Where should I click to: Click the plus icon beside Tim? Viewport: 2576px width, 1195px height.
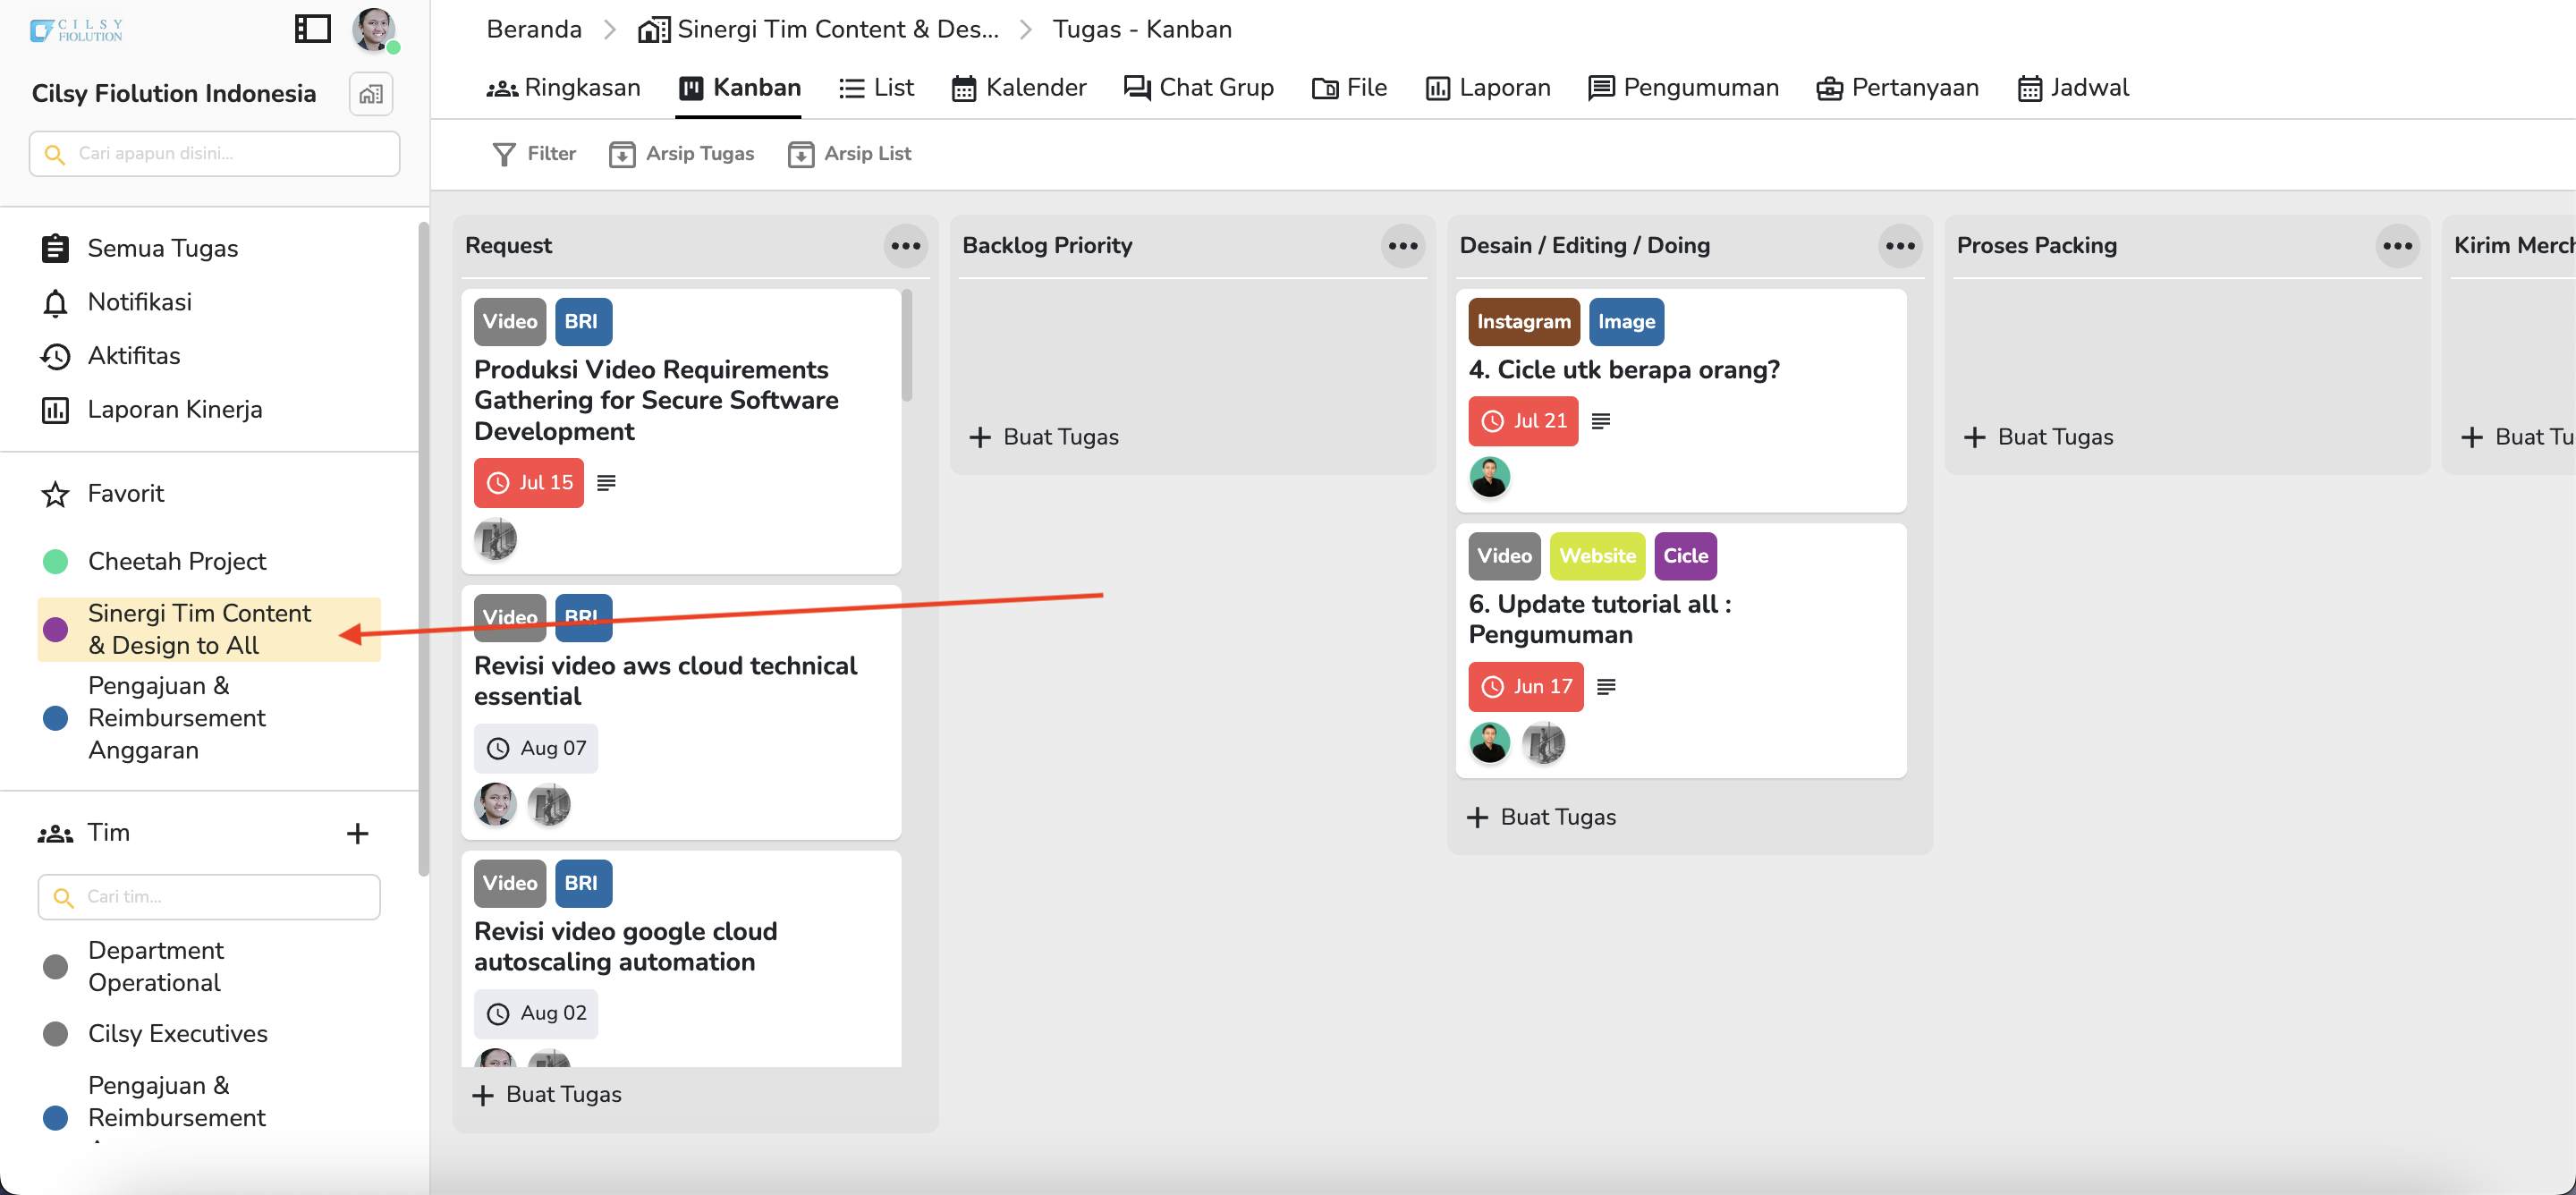coord(357,833)
